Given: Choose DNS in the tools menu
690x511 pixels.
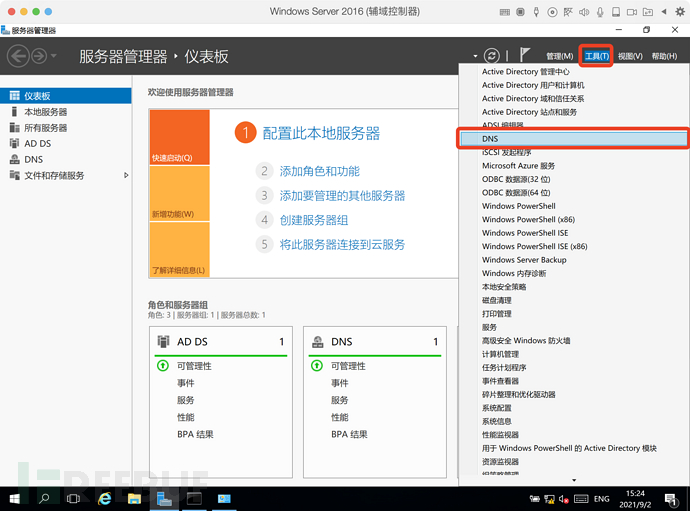Looking at the screenshot, I should tap(573, 139).
